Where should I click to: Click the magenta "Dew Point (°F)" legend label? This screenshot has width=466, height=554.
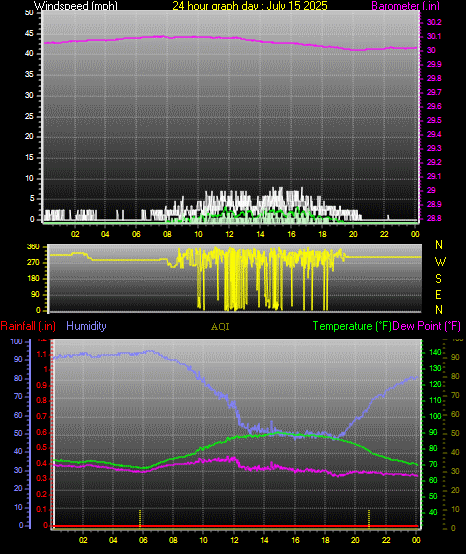426,326
